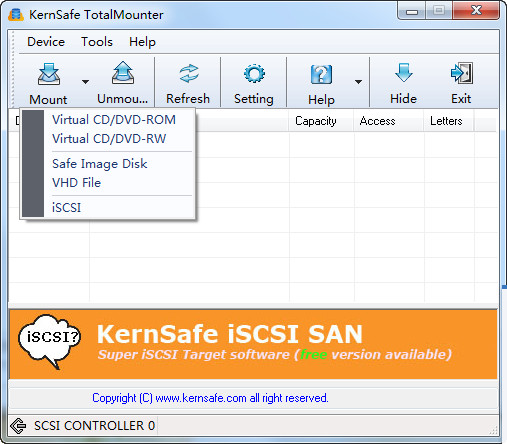Click the Exit door icon
This screenshot has width=507, height=444.
(x=462, y=73)
